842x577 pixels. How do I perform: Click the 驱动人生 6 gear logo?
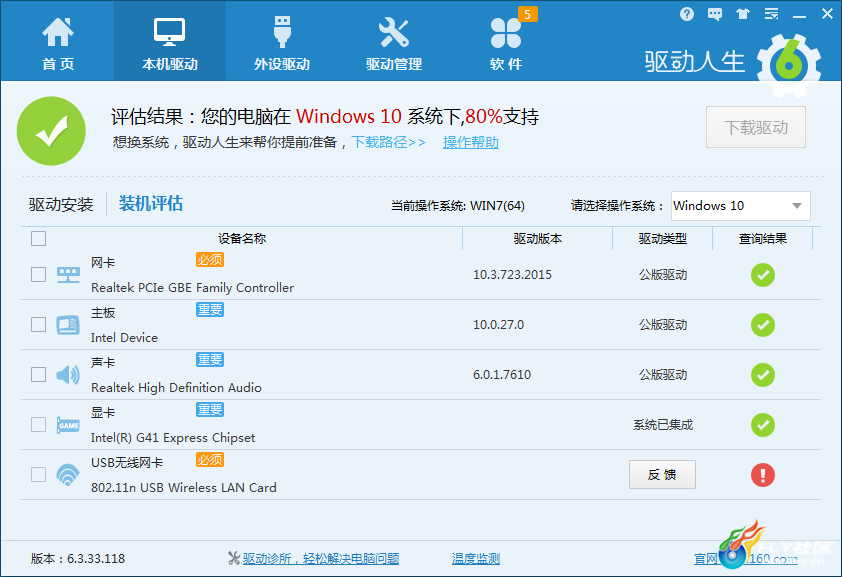tap(789, 65)
